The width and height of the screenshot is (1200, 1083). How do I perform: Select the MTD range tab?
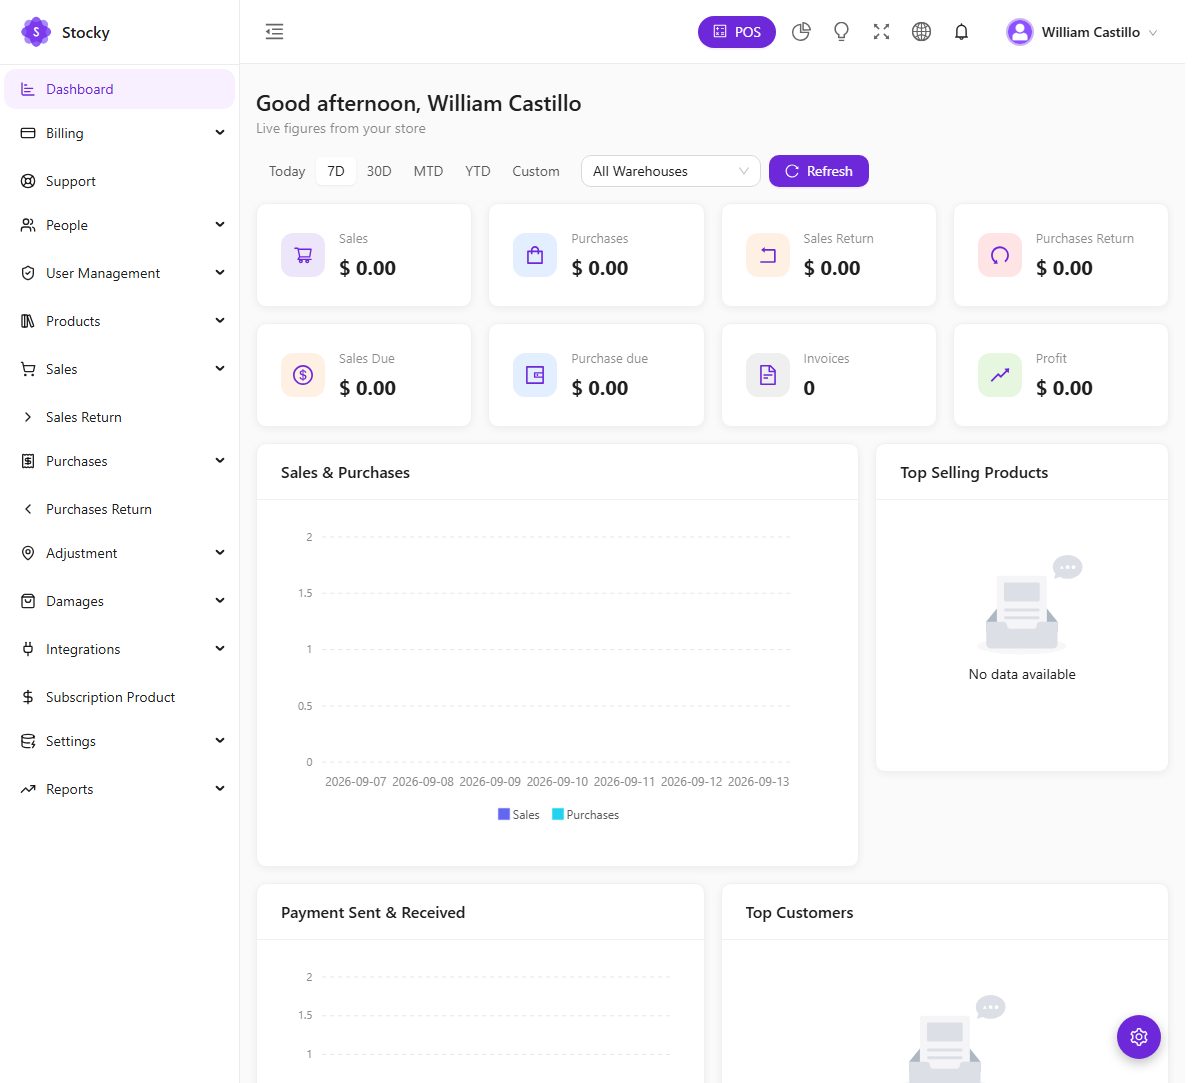click(x=428, y=171)
